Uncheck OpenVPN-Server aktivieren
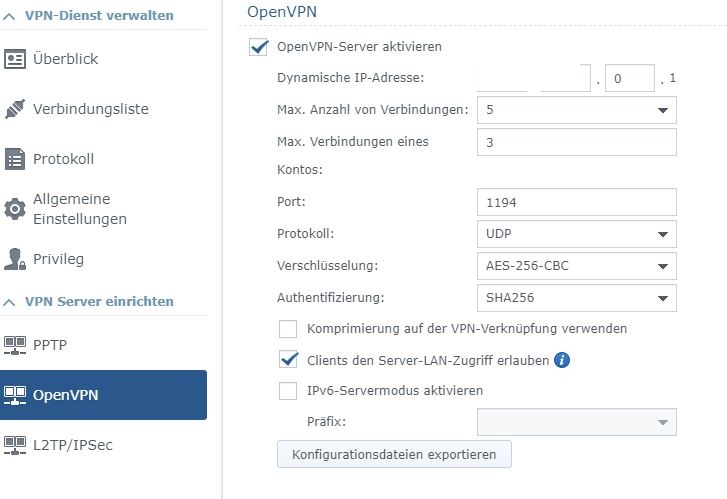 point(259,47)
